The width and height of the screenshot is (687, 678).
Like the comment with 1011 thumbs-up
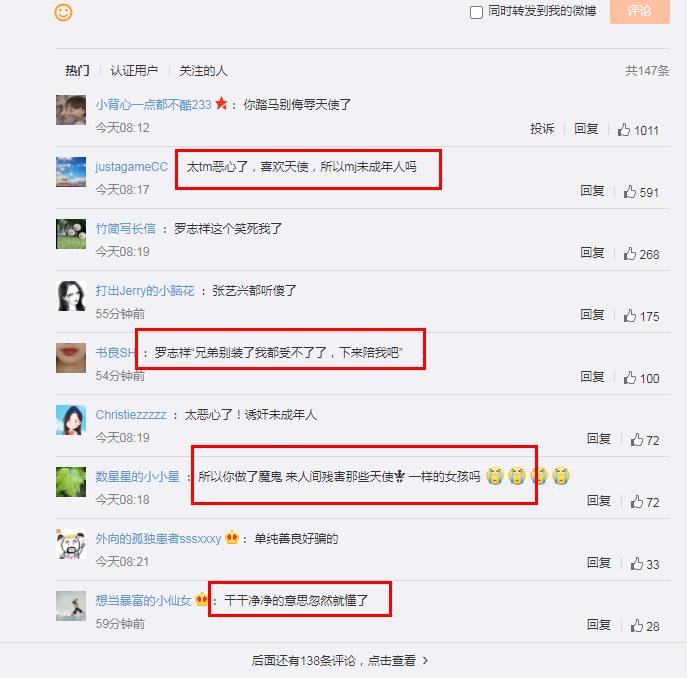click(x=624, y=129)
